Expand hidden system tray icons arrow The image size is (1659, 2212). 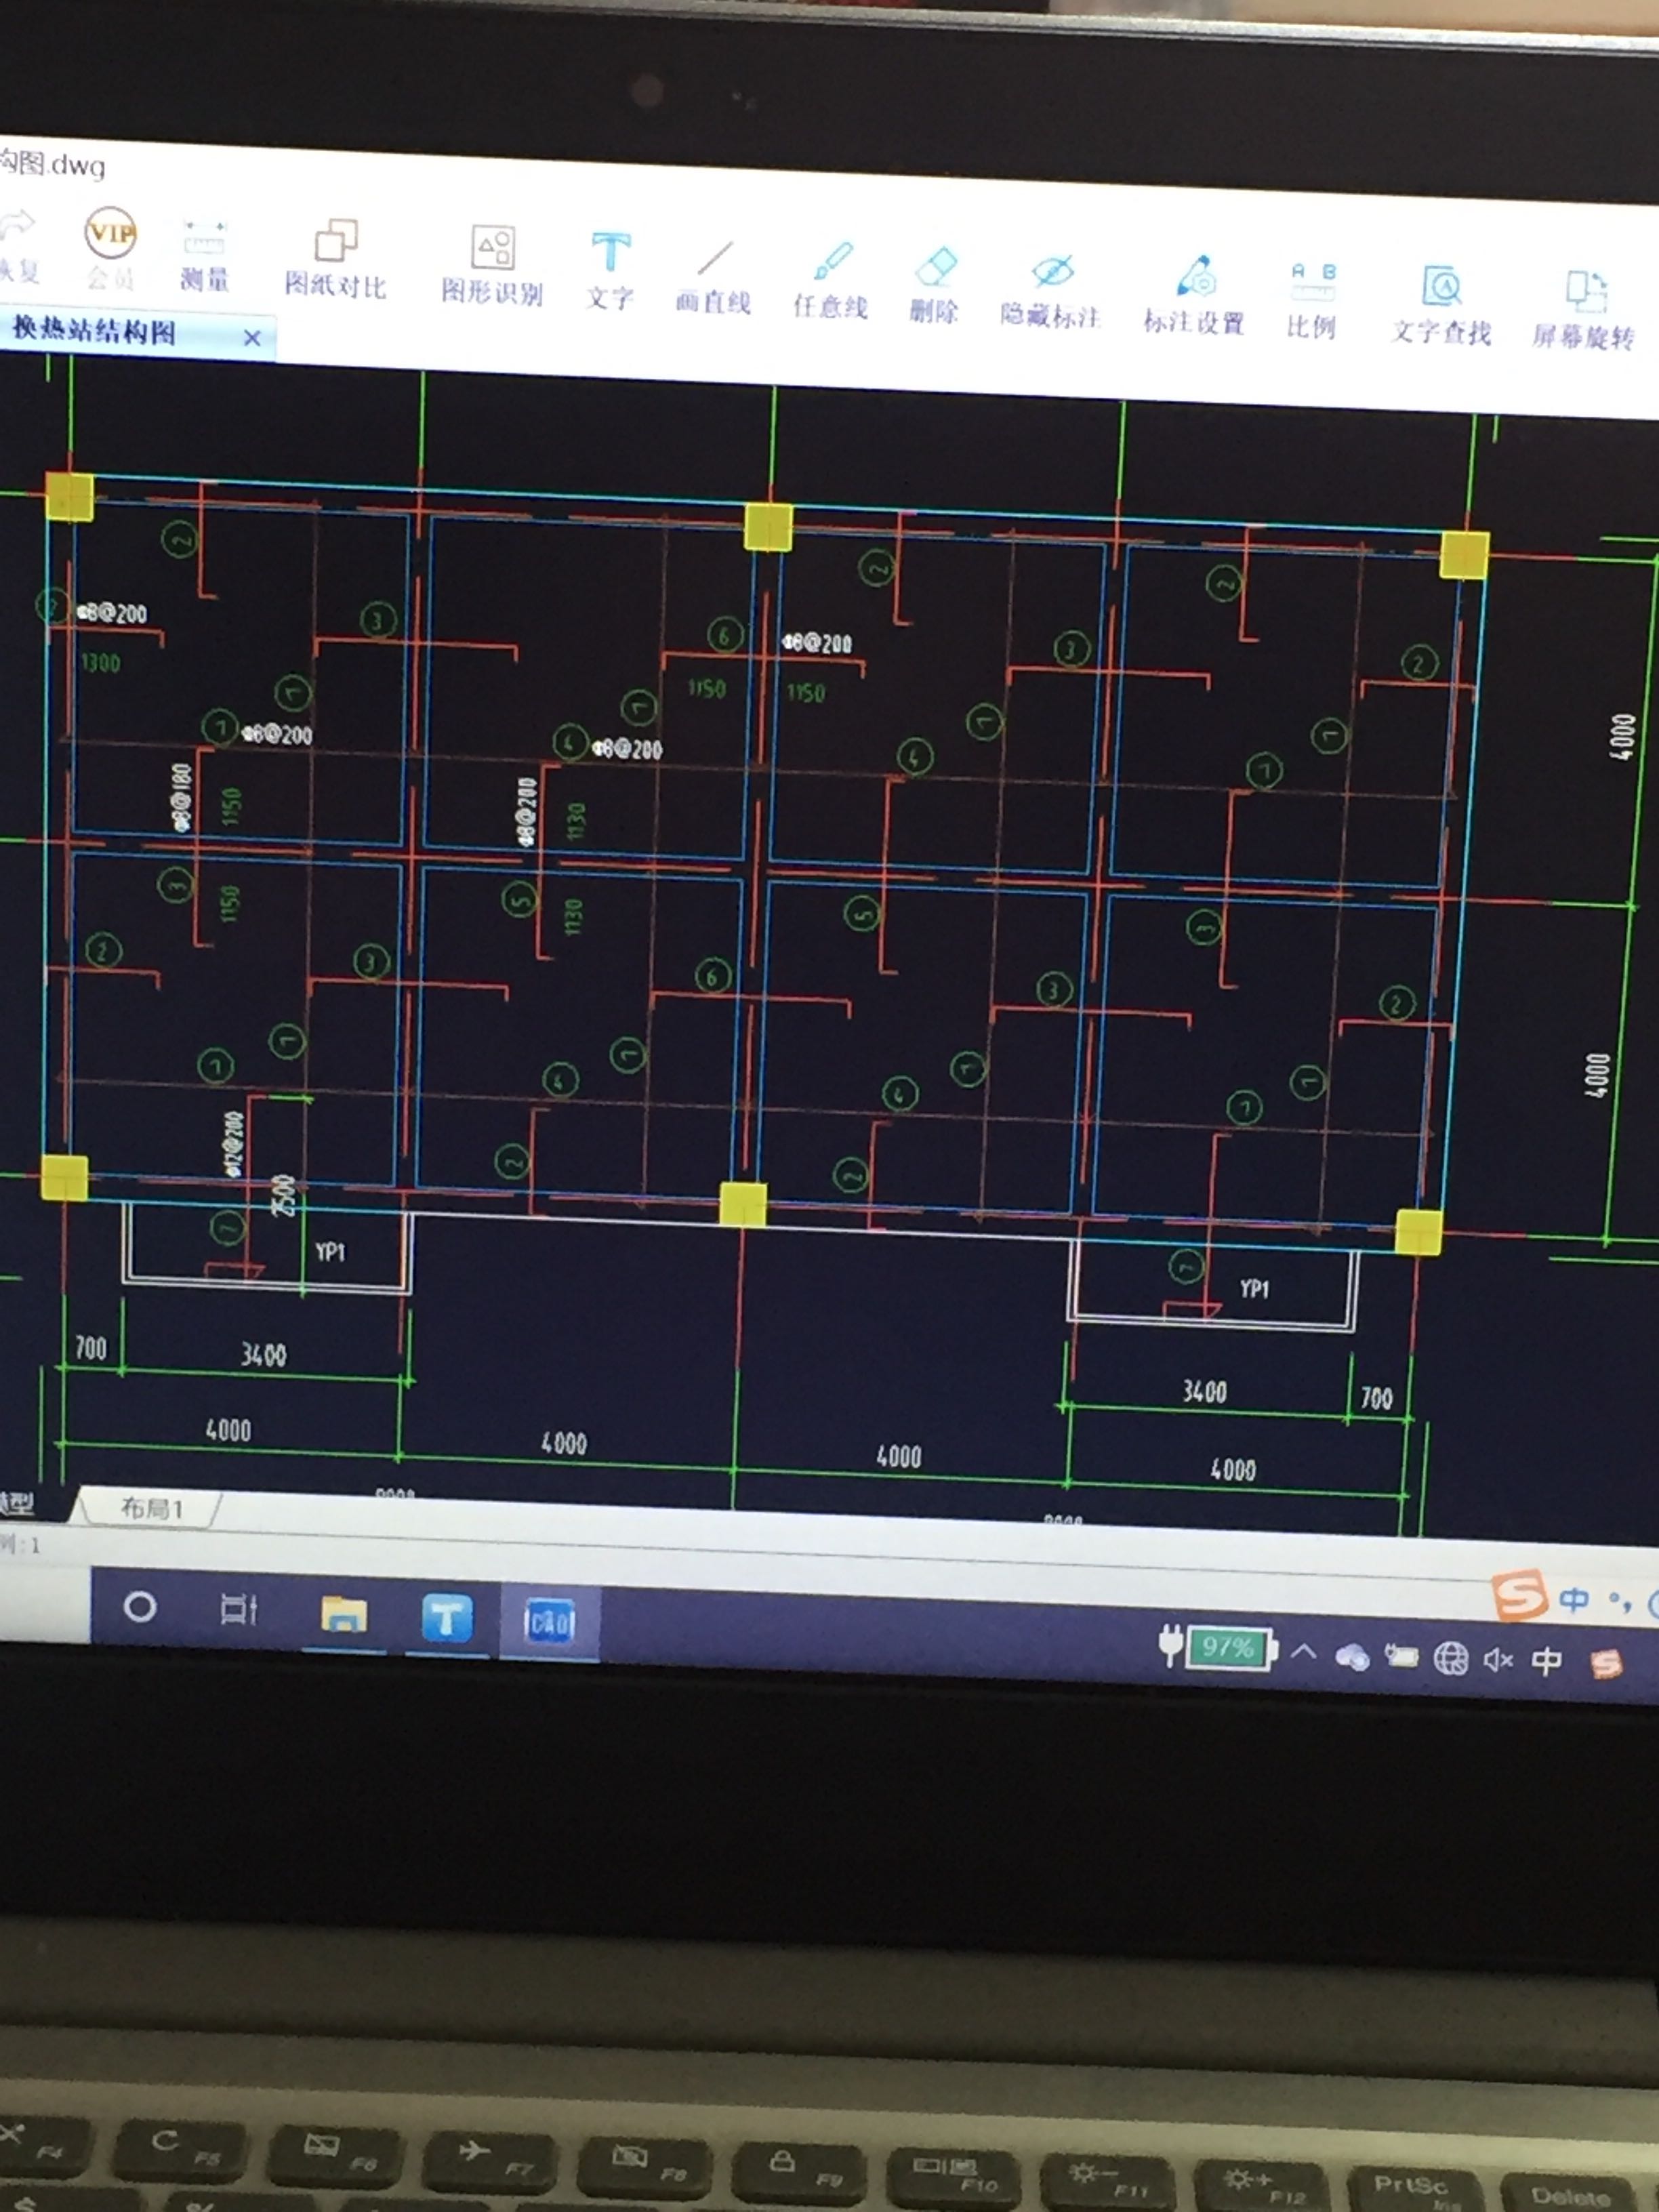pyautogui.click(x=1303, y=1651)
